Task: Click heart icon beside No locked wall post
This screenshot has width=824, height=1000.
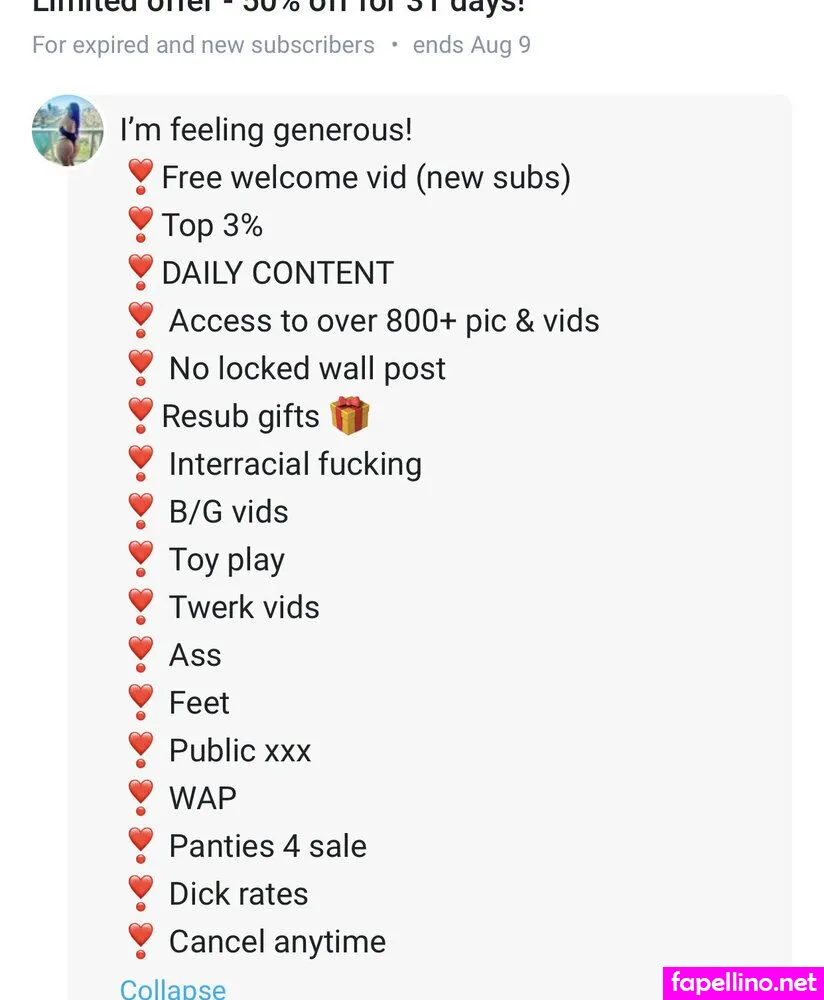Action: coord(141,368)
